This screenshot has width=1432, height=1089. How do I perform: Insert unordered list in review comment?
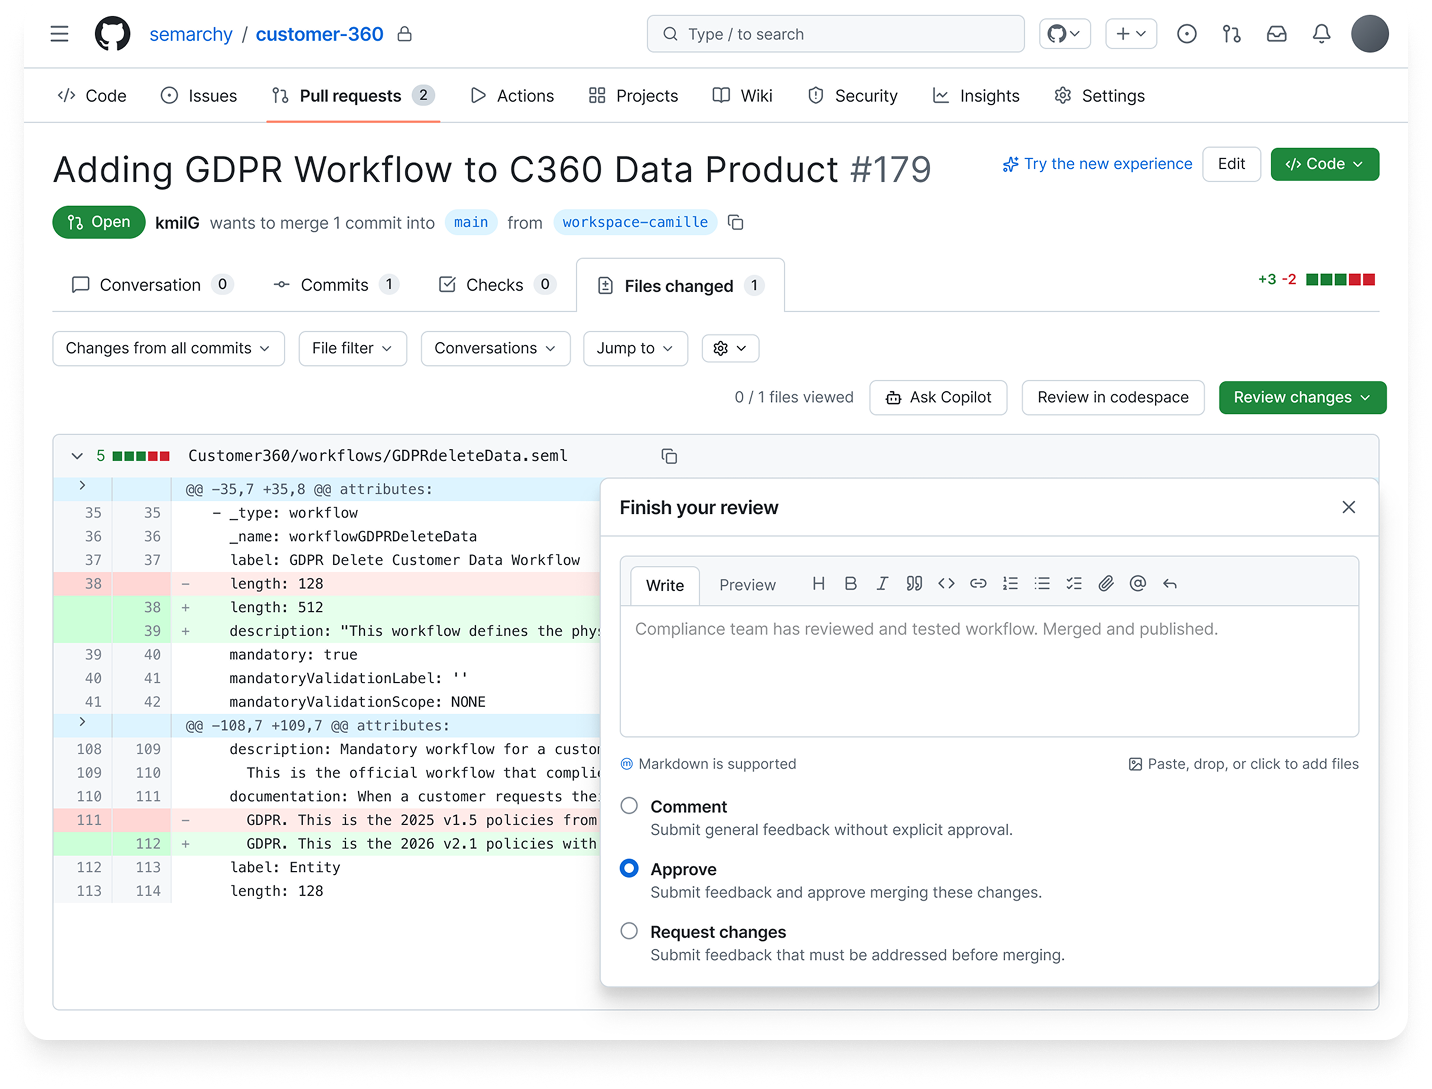(1042, 584)
